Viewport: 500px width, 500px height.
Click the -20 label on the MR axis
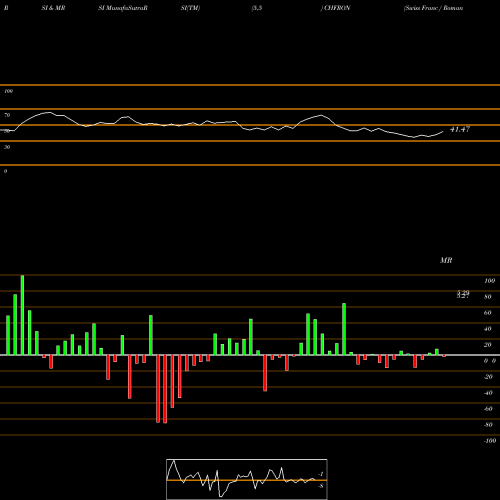[488, 377]
